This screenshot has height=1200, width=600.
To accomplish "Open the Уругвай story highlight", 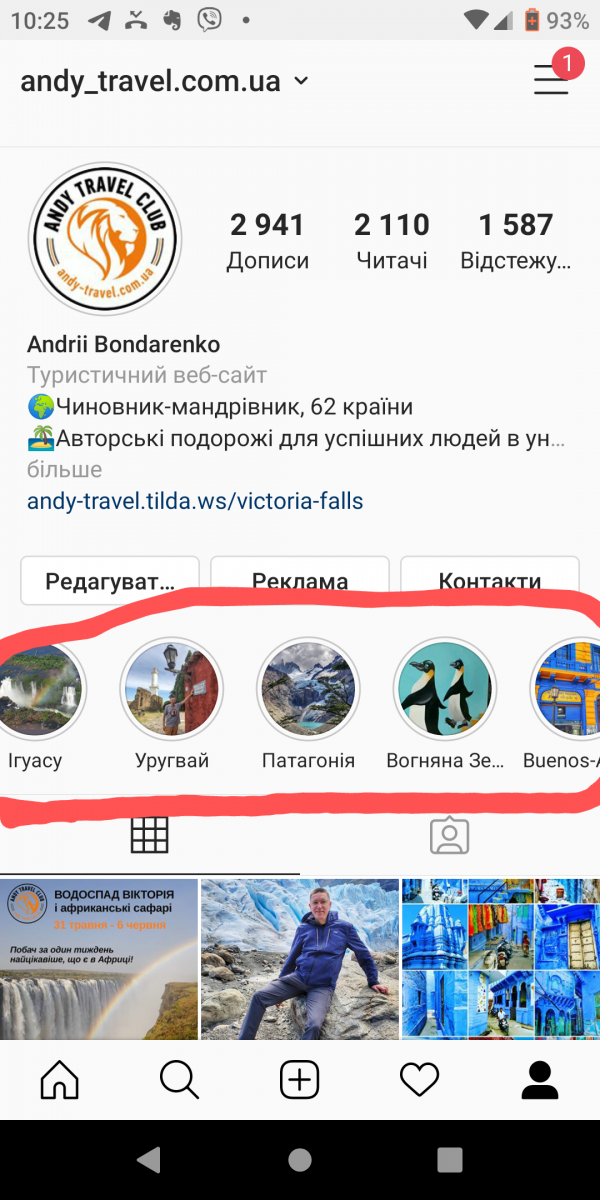I will (172, 705).
